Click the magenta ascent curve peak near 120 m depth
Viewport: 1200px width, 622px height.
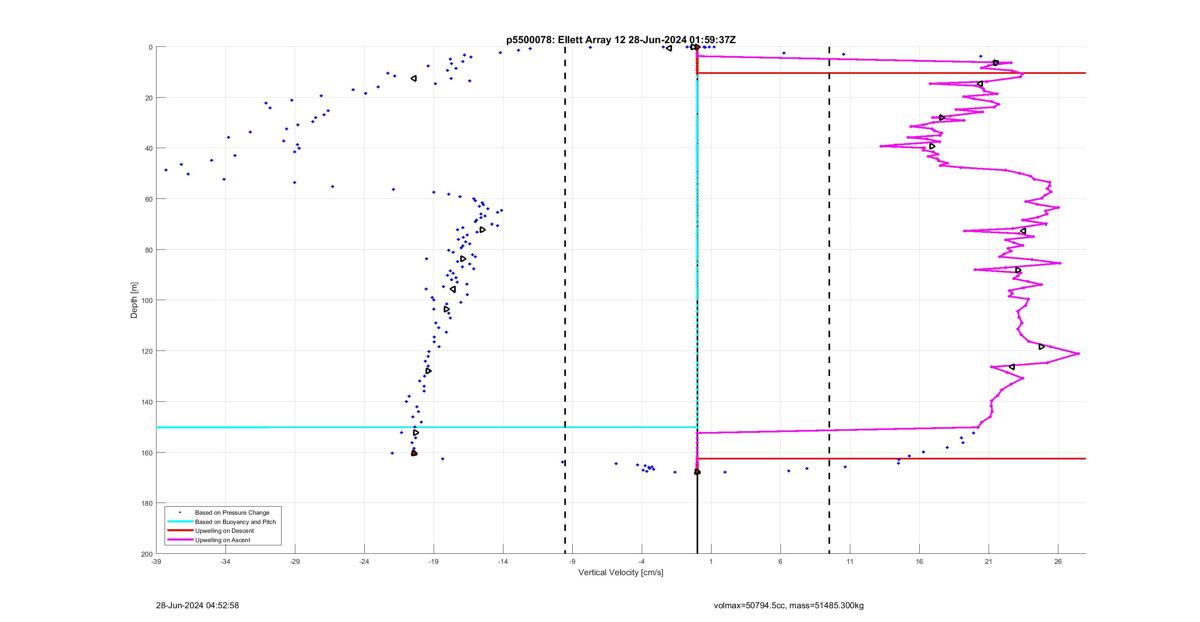1078,352
